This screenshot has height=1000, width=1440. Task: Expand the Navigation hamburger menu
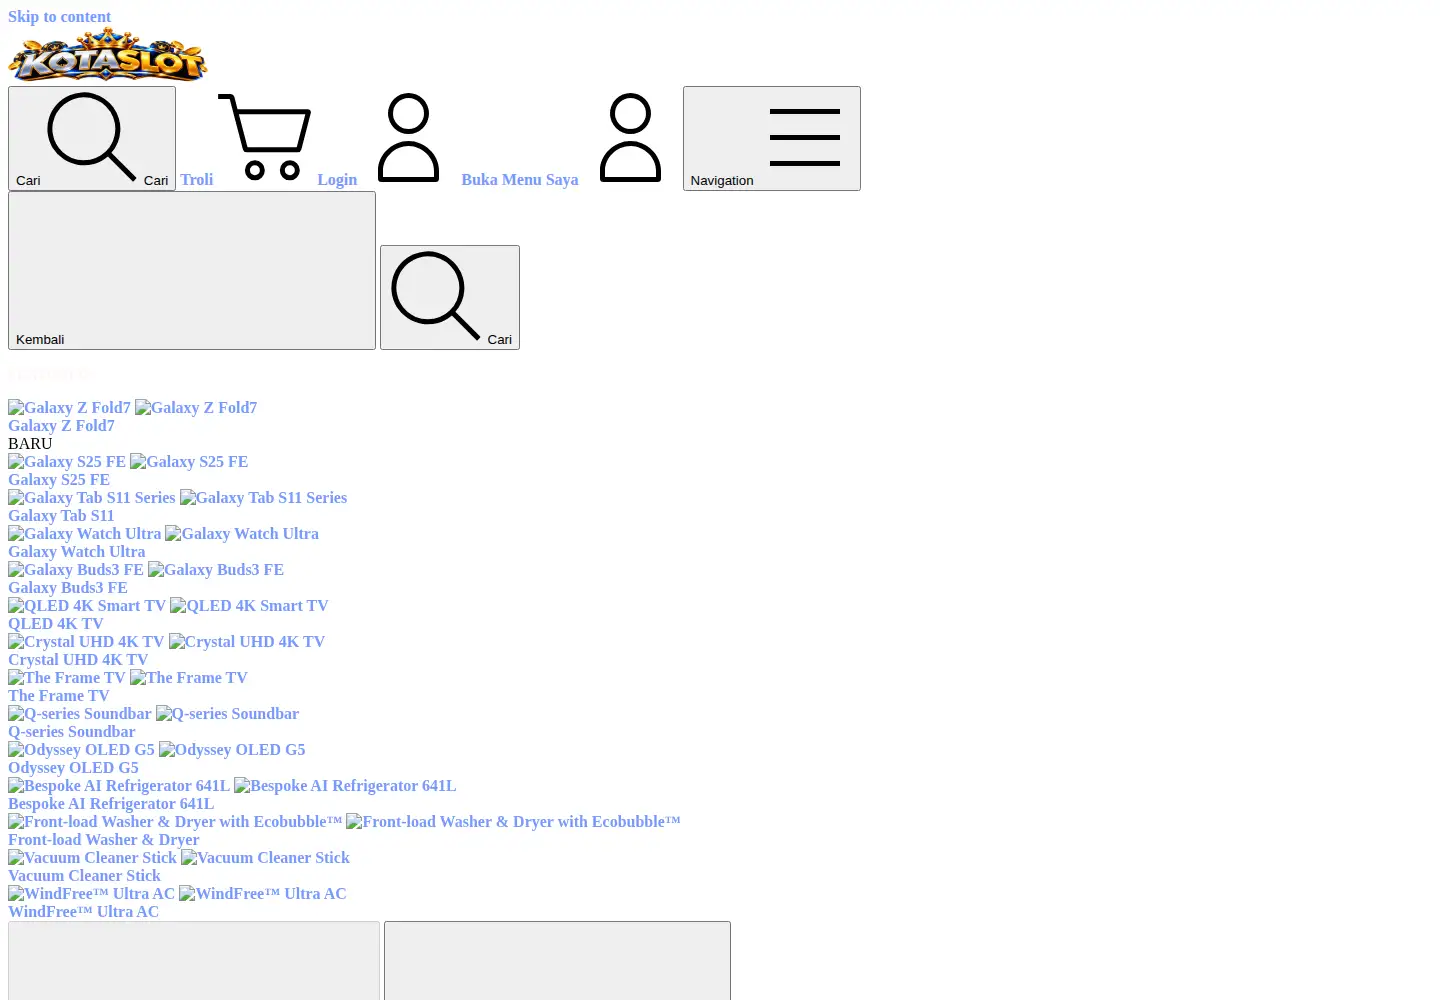tap(772, 138)
